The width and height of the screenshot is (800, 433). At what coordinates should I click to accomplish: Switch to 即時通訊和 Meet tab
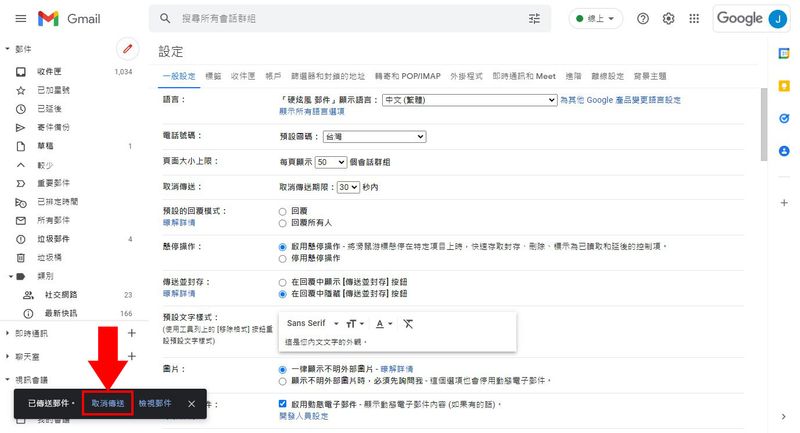[x=524, y=77]
